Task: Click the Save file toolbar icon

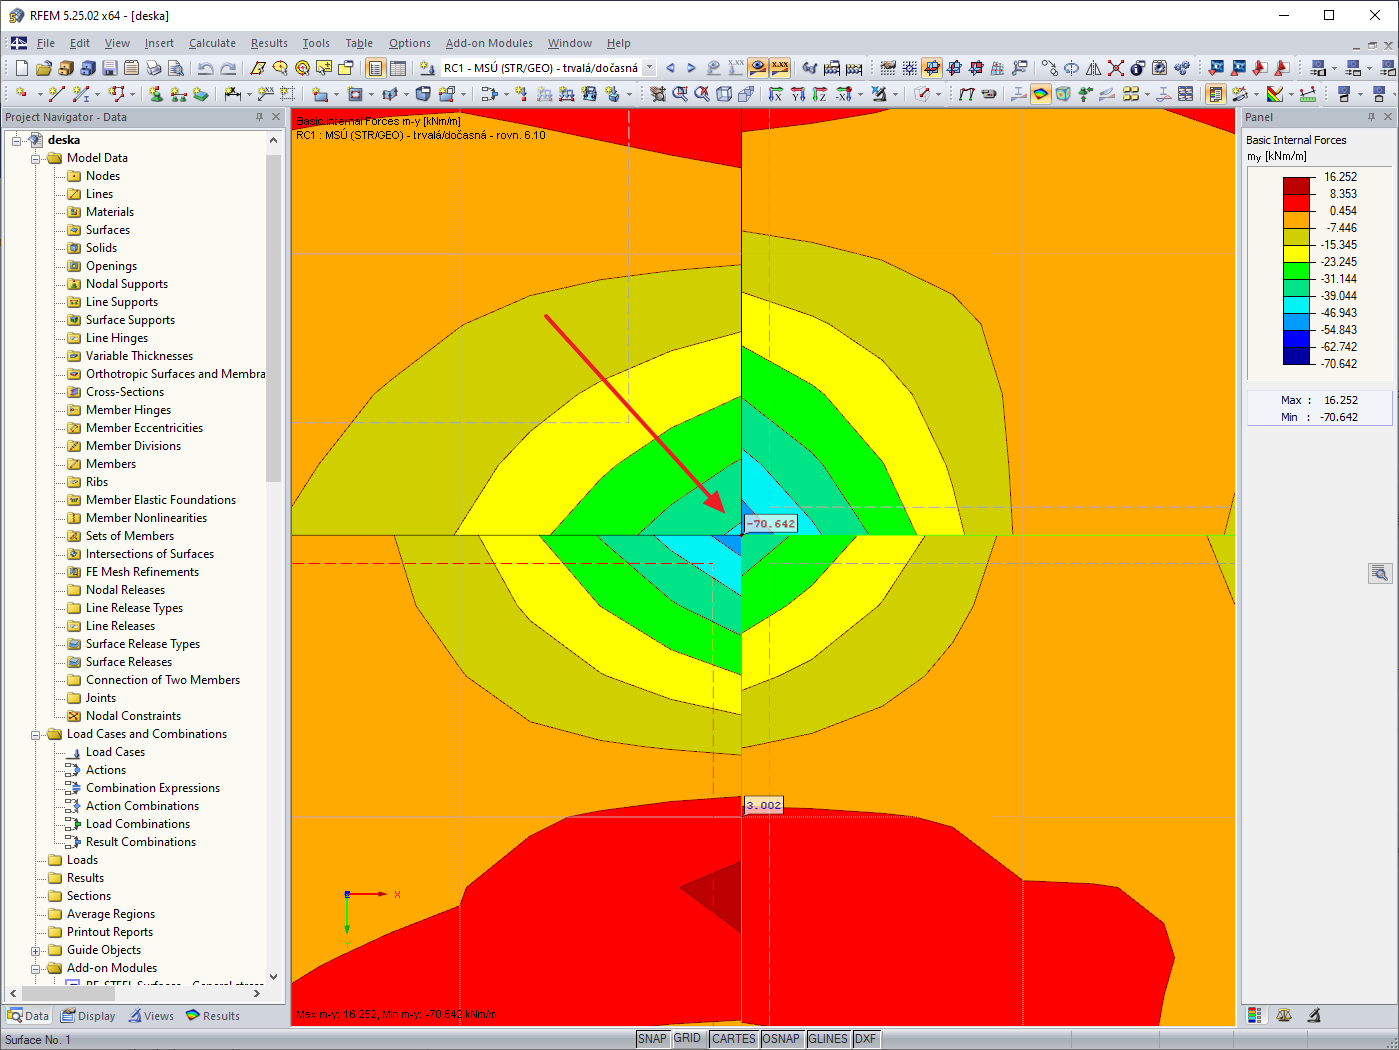Action: (109, 68)
